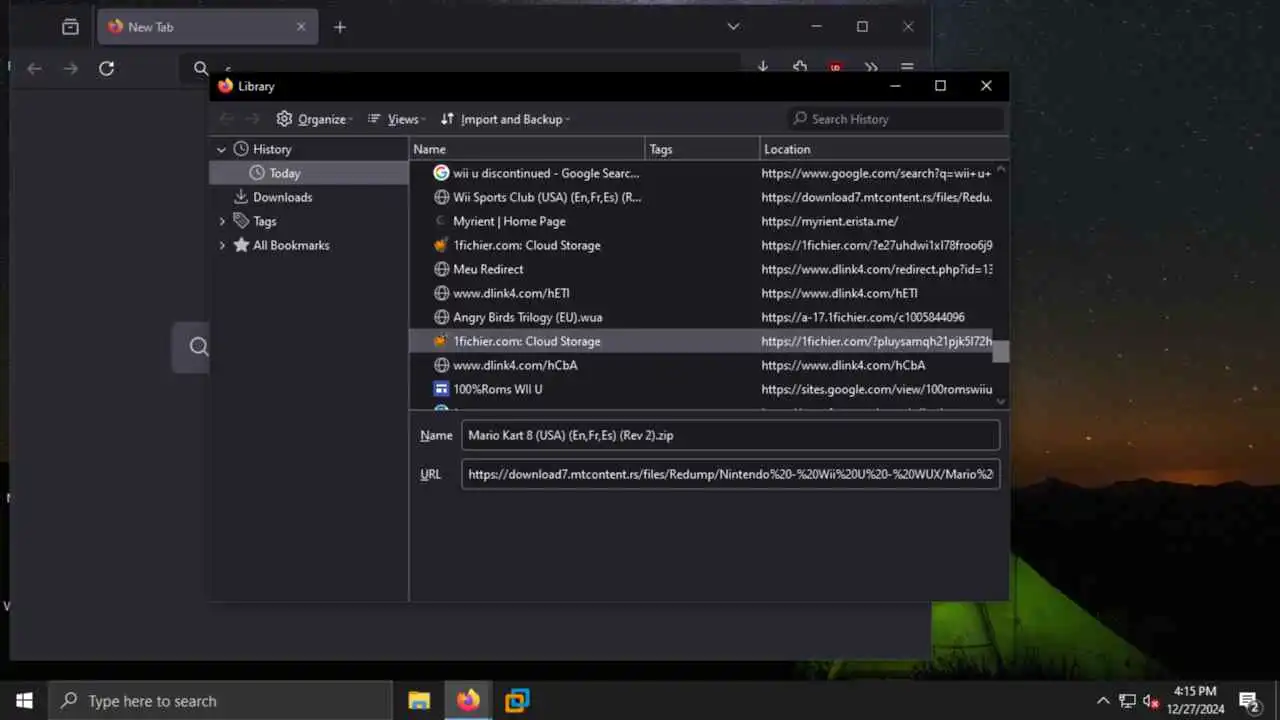The height and width of the screenshot is (720, 1280).
Task: Click the Myrient Home Page favicon
Action: pyautogui.click(x=441, y=221)
